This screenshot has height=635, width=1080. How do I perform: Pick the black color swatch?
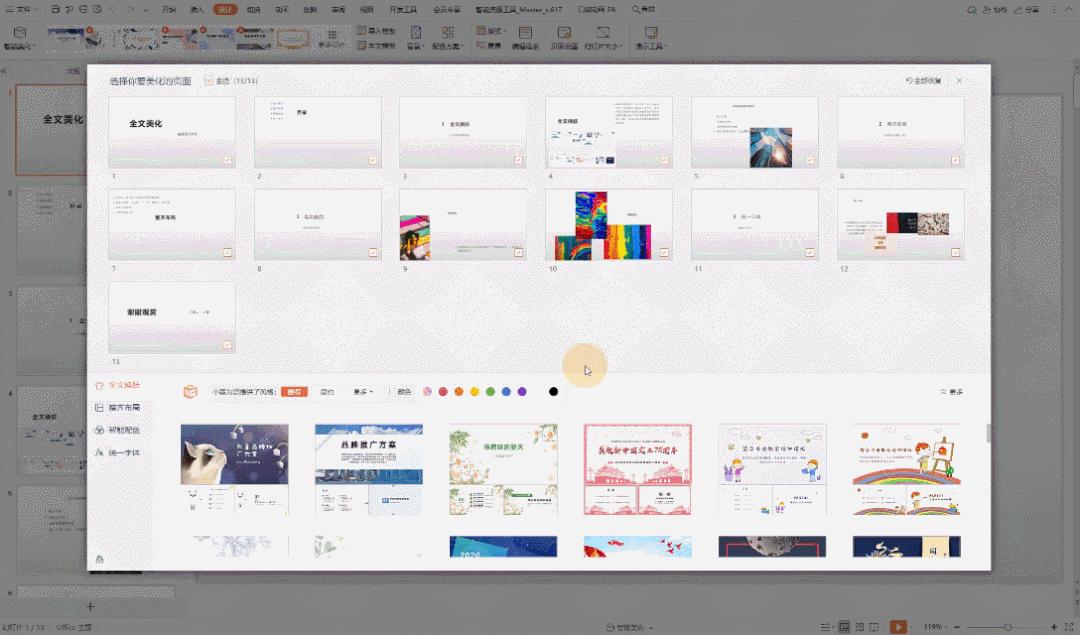tap(553, 392)
